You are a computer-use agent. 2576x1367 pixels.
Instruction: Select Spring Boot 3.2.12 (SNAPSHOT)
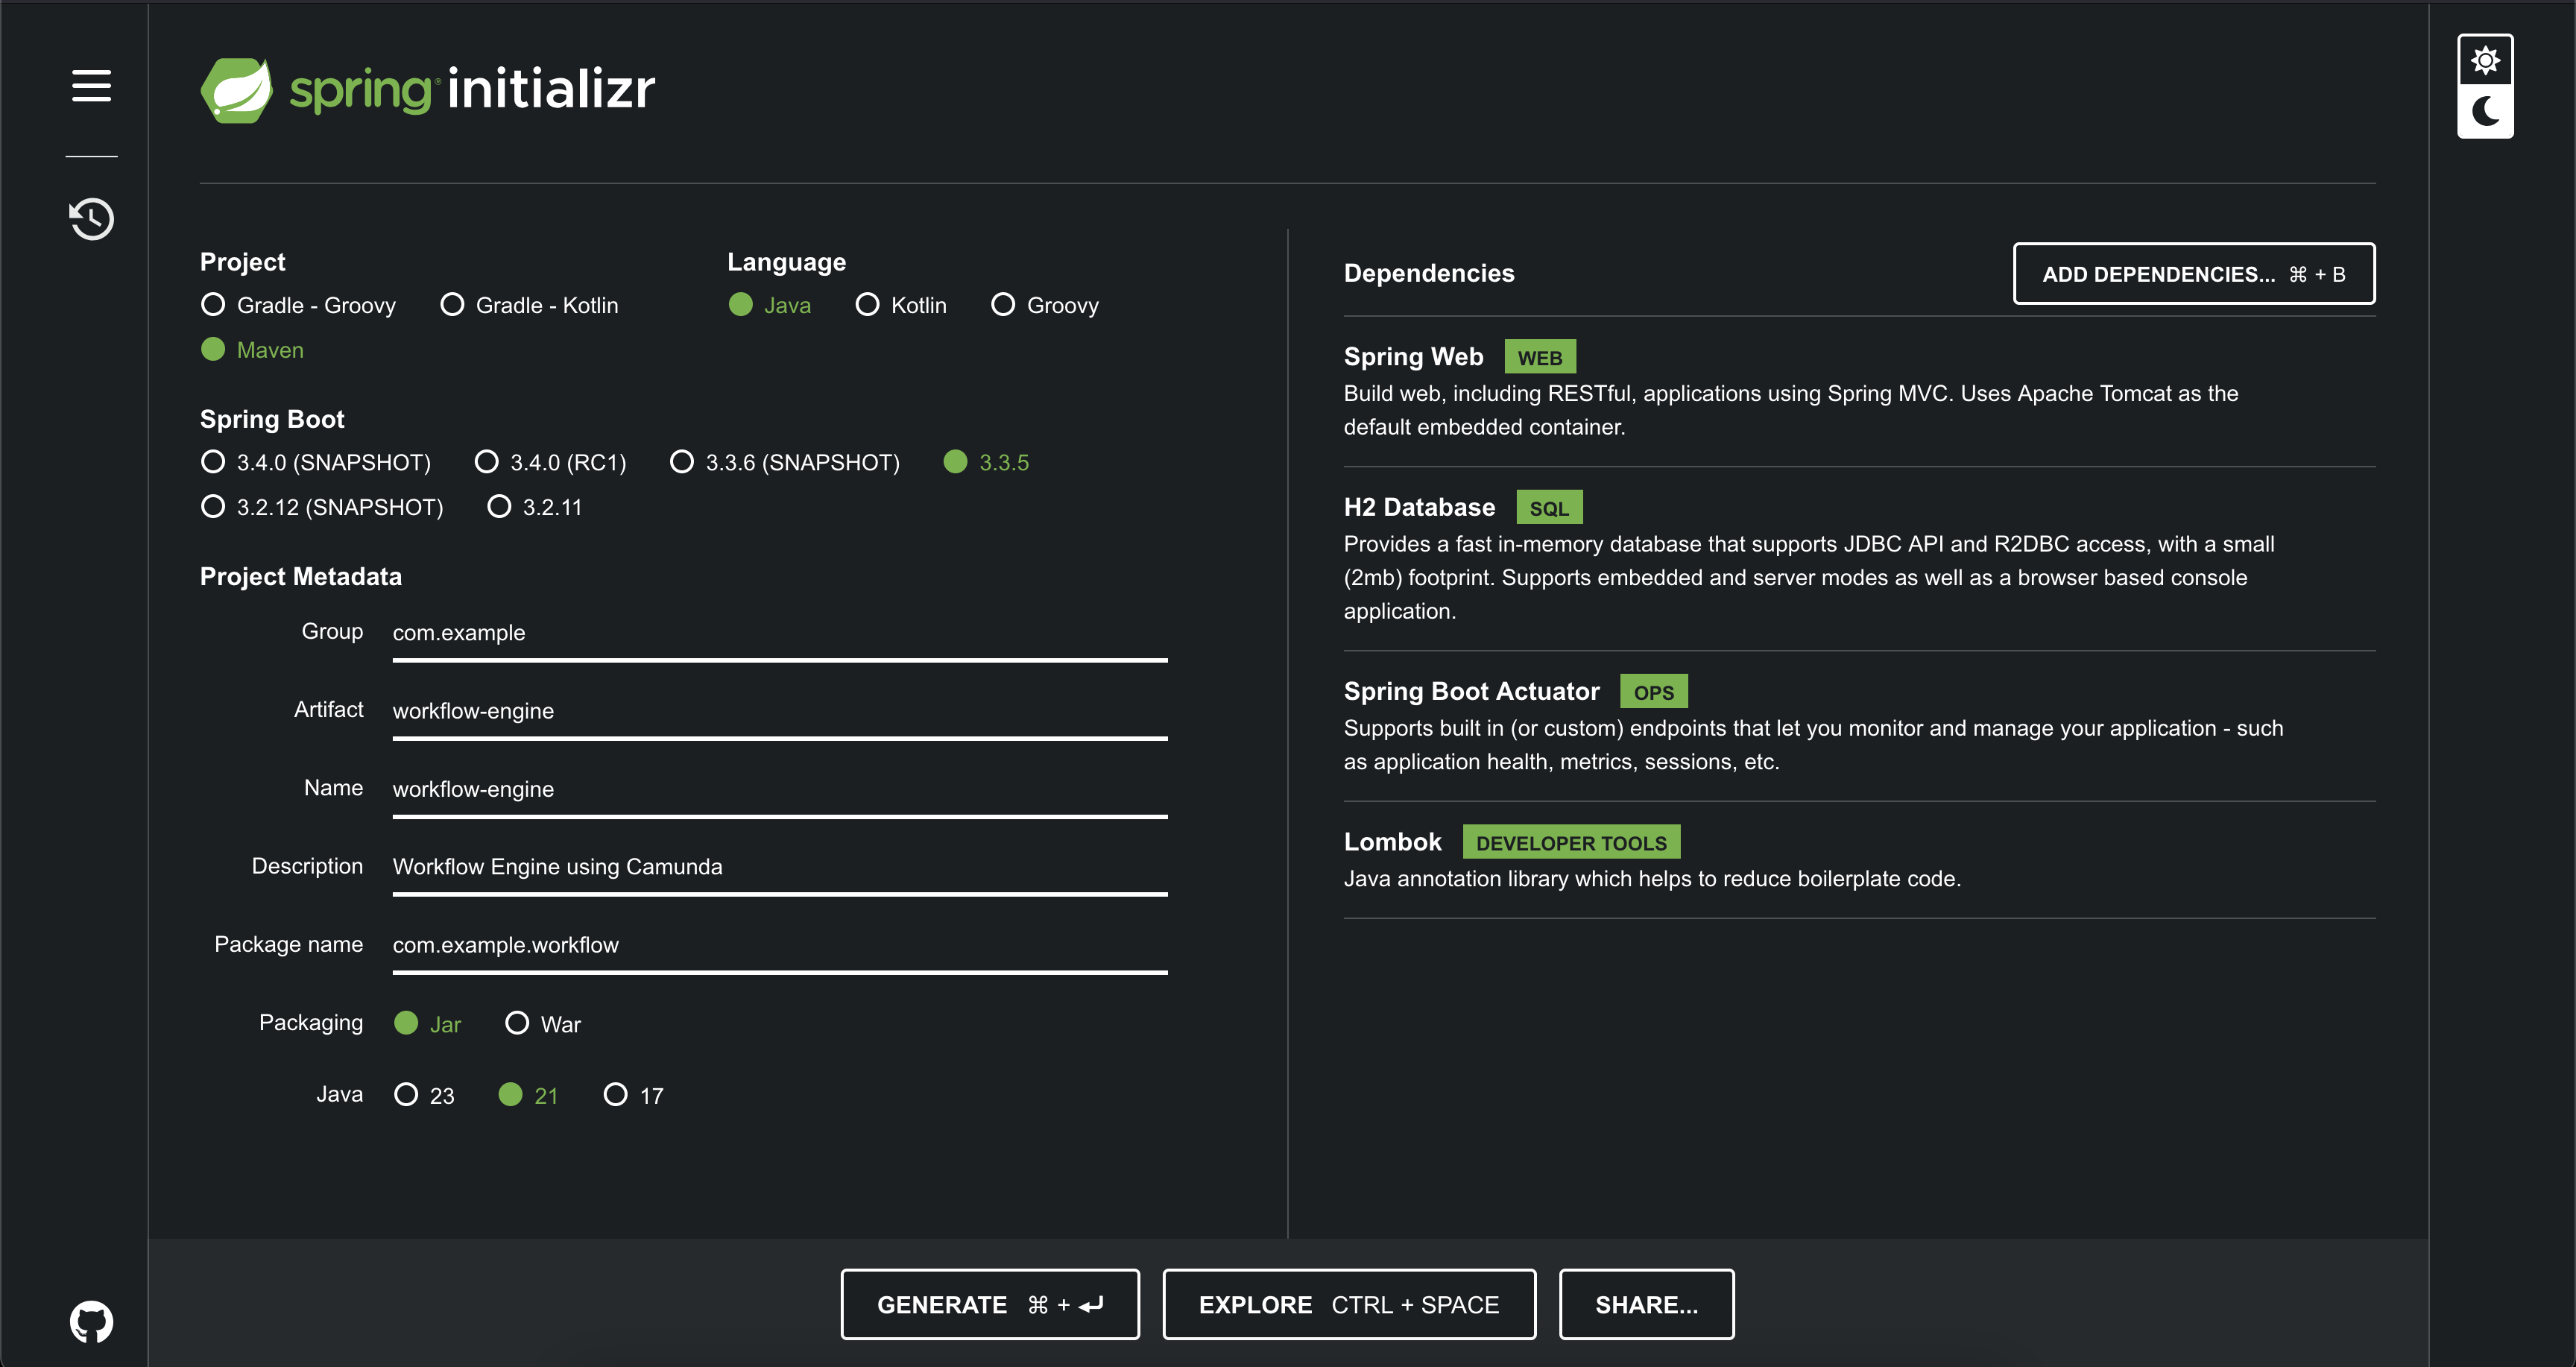321,507
